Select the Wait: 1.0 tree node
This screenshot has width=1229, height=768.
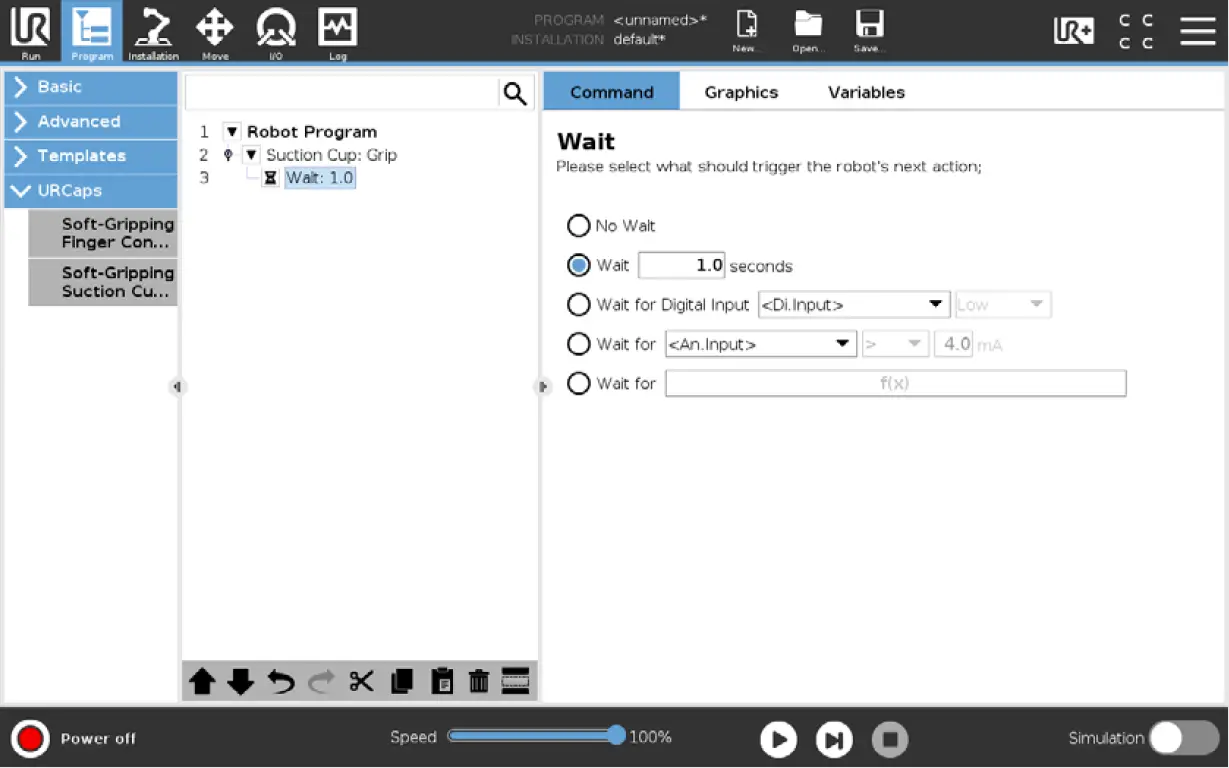[x=320, y=178]
